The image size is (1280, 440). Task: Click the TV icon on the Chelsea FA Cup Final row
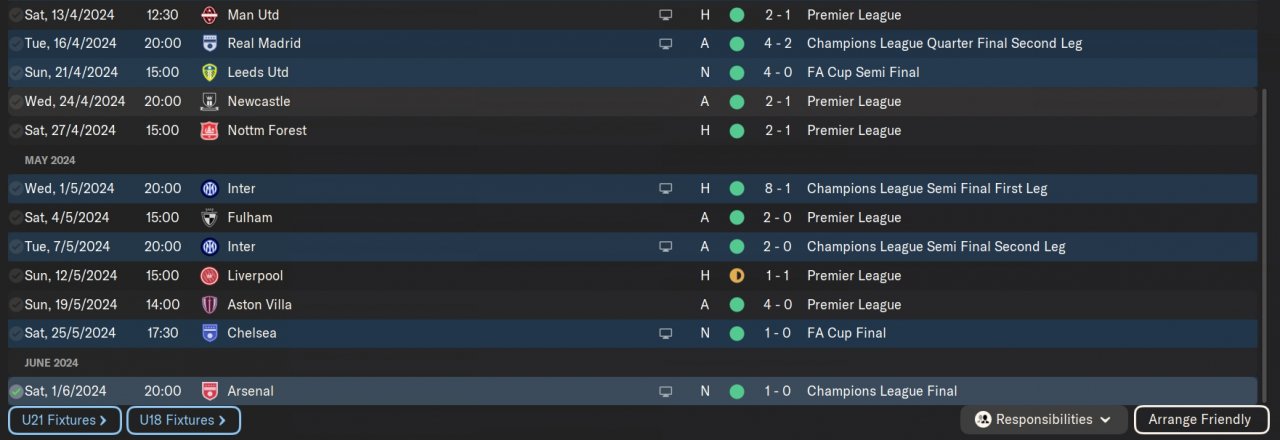coord(666,333)
